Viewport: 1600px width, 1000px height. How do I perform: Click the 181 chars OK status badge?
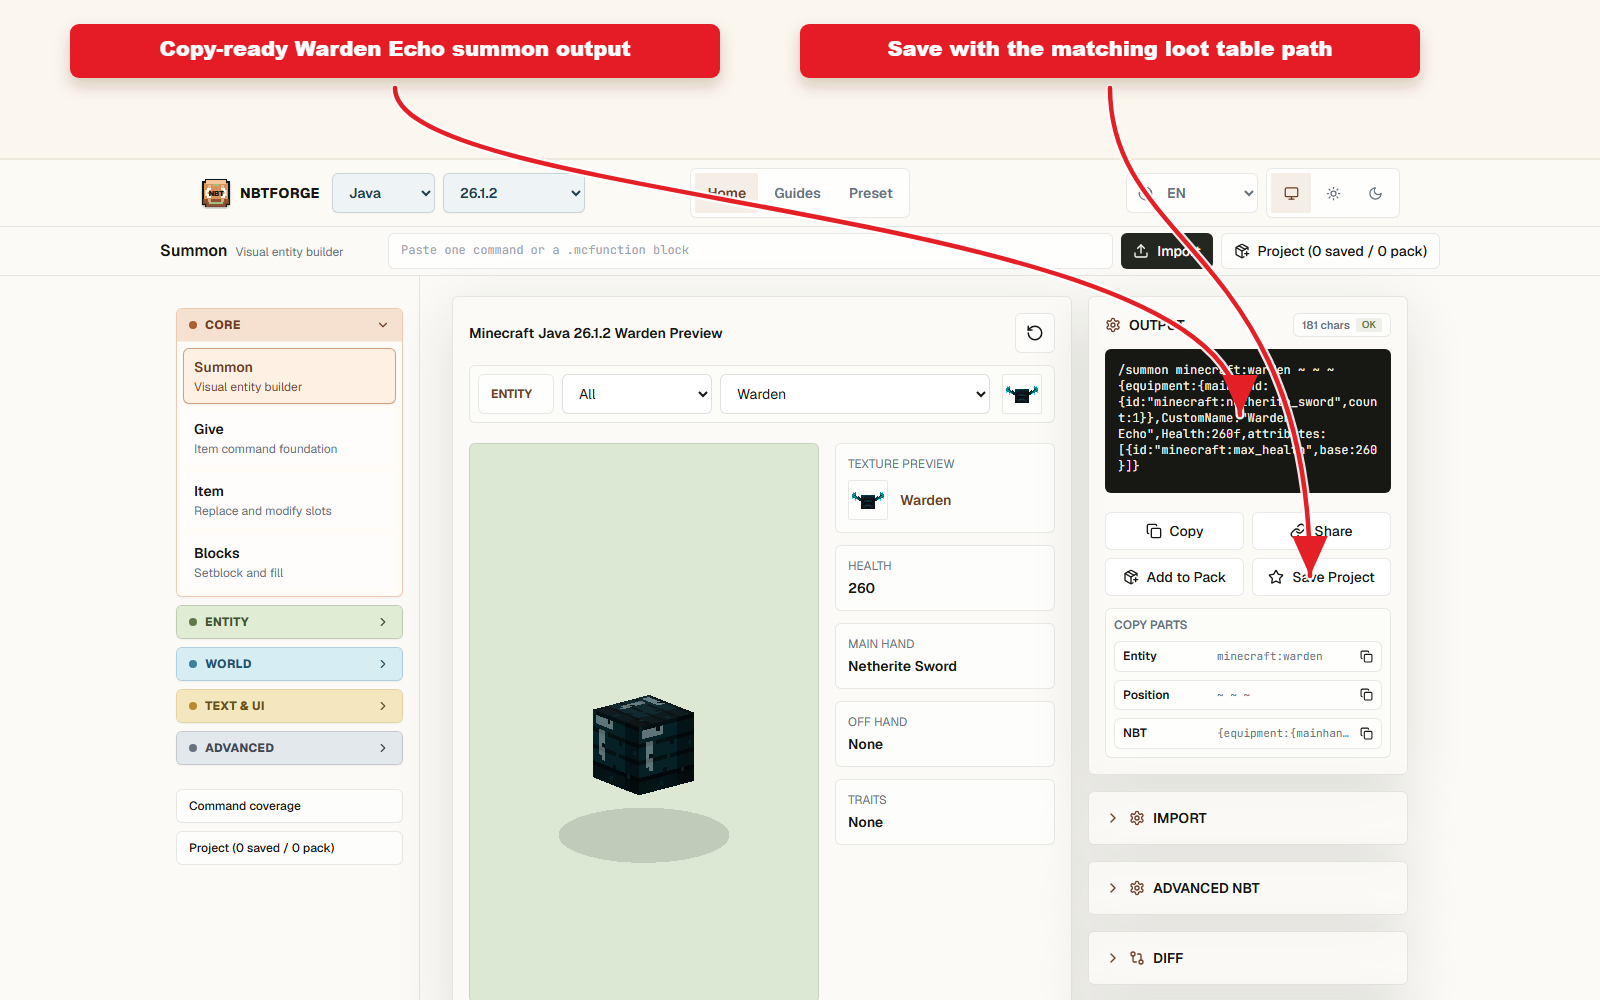click(1341, 325)
